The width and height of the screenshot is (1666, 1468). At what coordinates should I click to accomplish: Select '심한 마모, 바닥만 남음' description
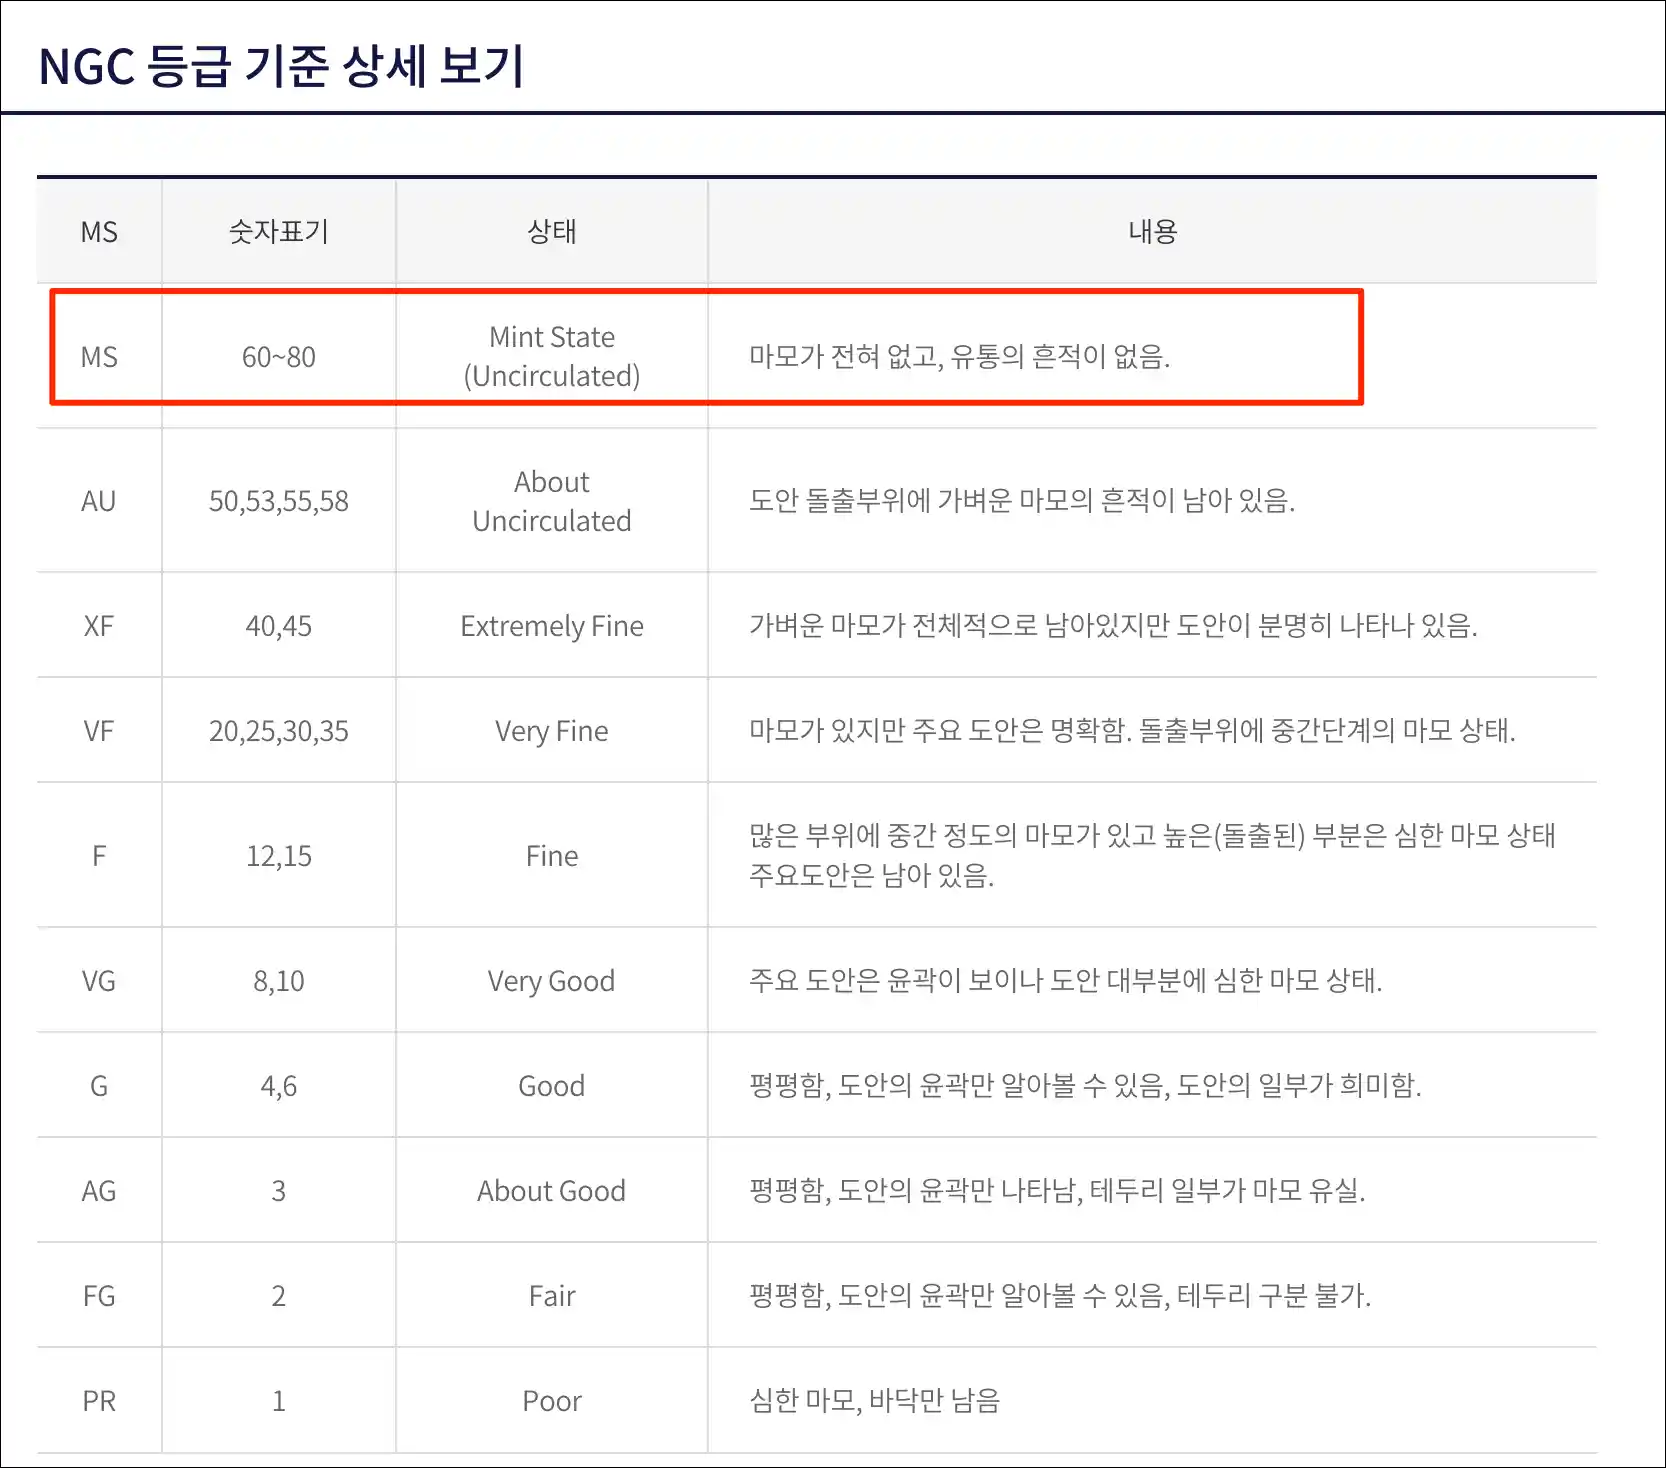coord(875,1400)
